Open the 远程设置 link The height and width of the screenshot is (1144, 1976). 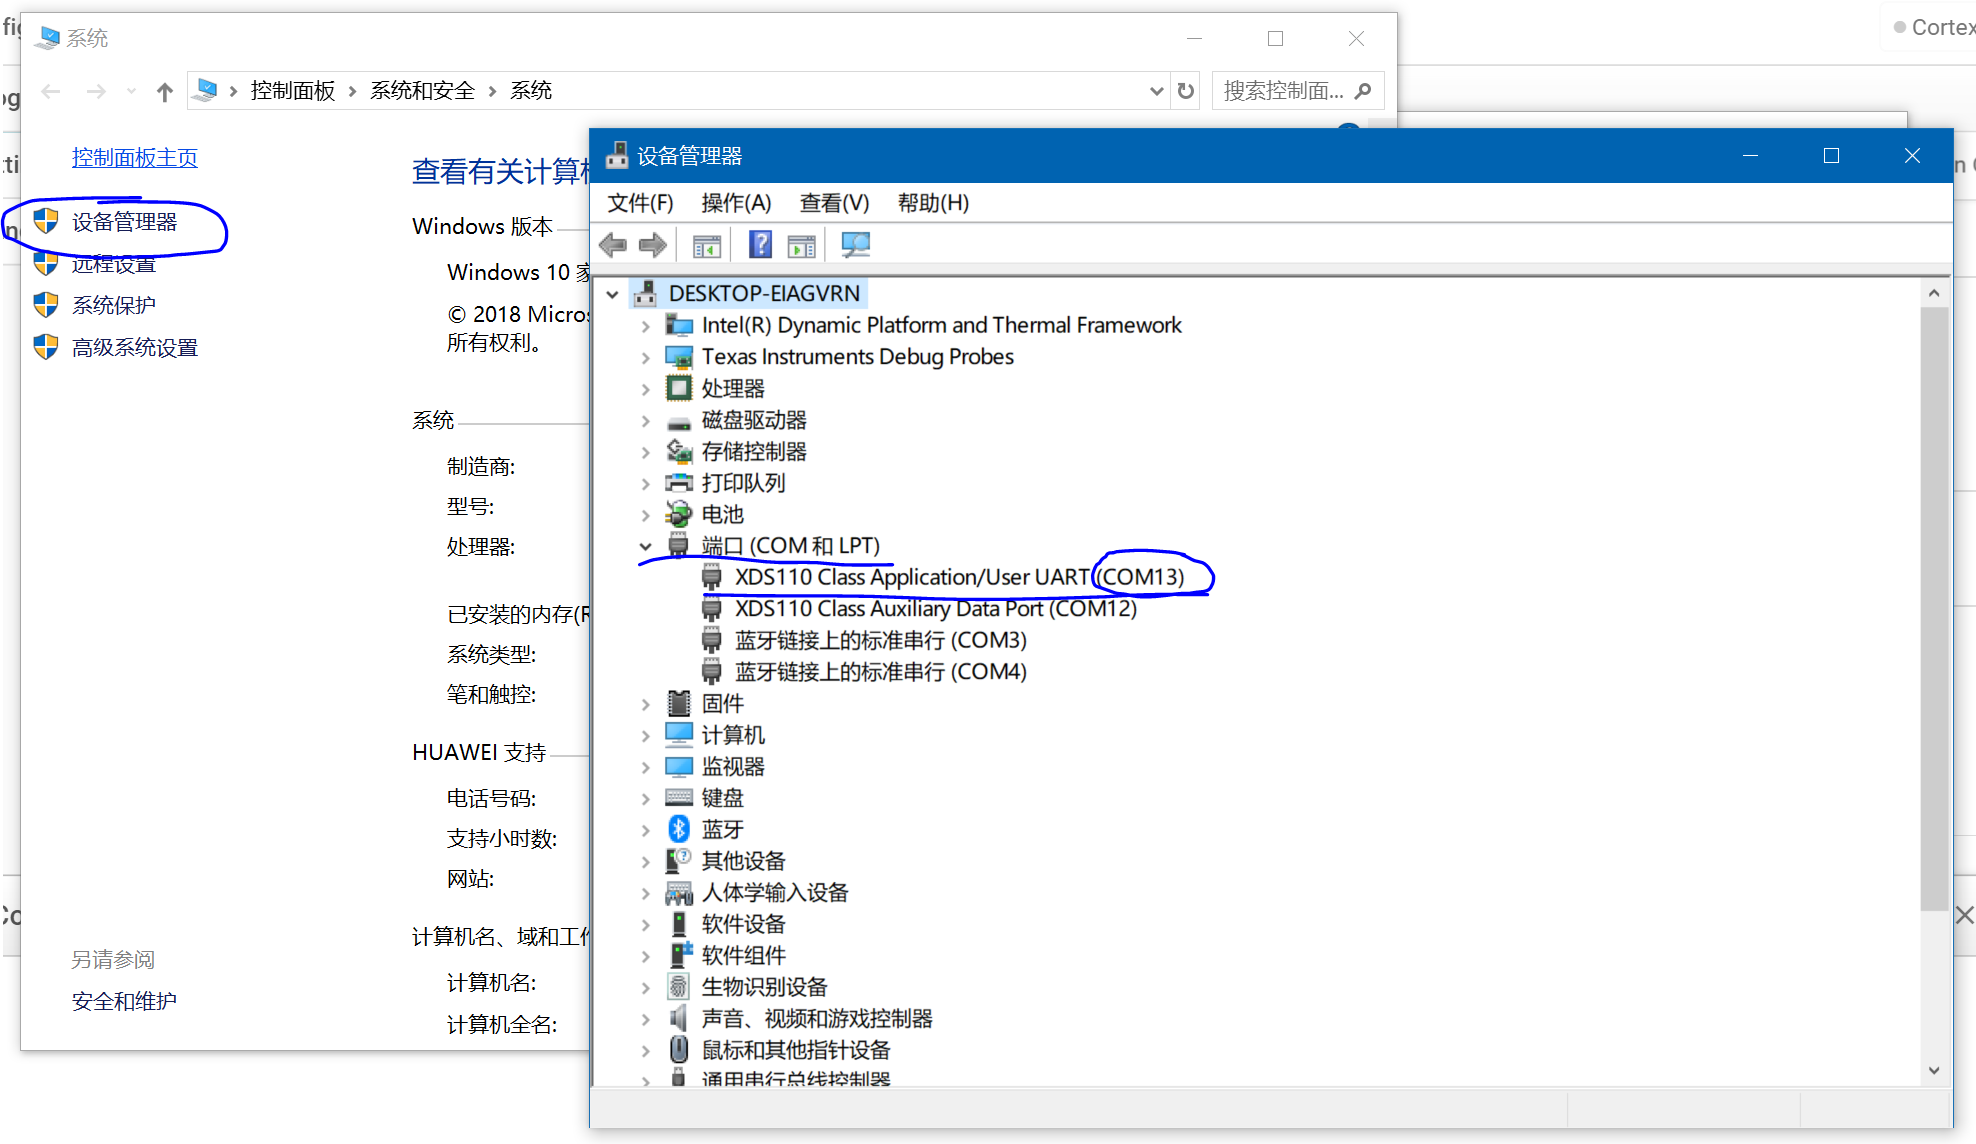click(x=114, y=264)
